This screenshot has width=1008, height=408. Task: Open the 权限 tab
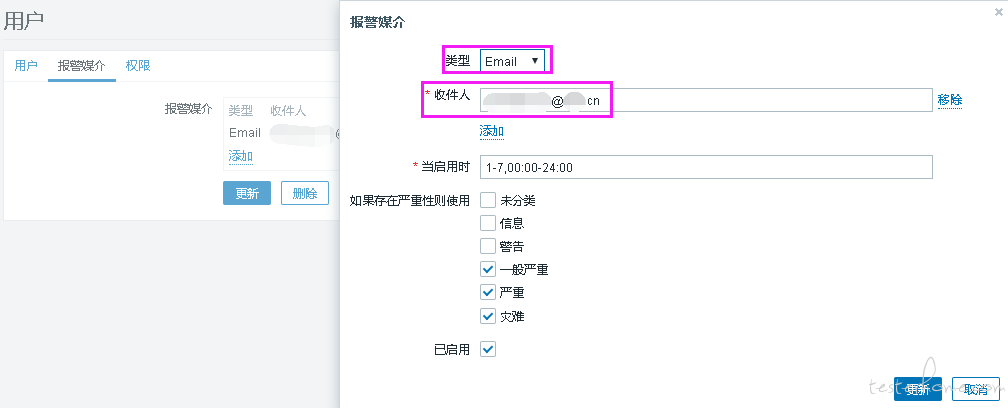pyautogui.click(x=138, y=66)
